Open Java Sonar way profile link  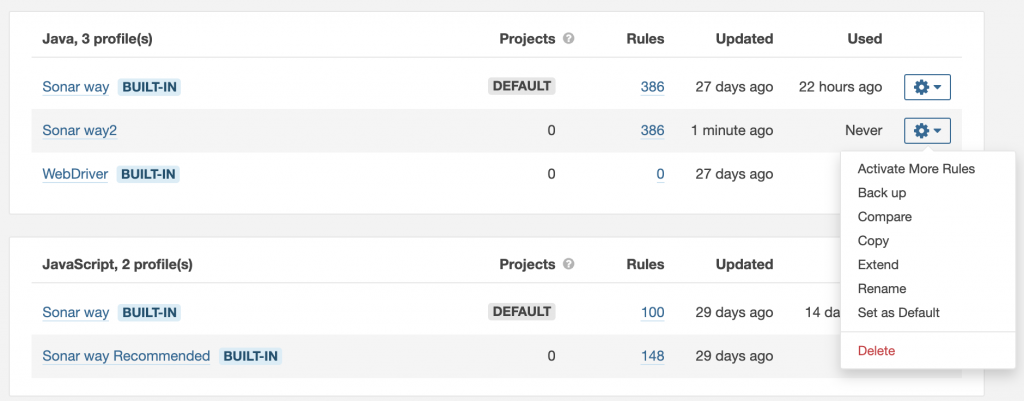tap(75, 87)
